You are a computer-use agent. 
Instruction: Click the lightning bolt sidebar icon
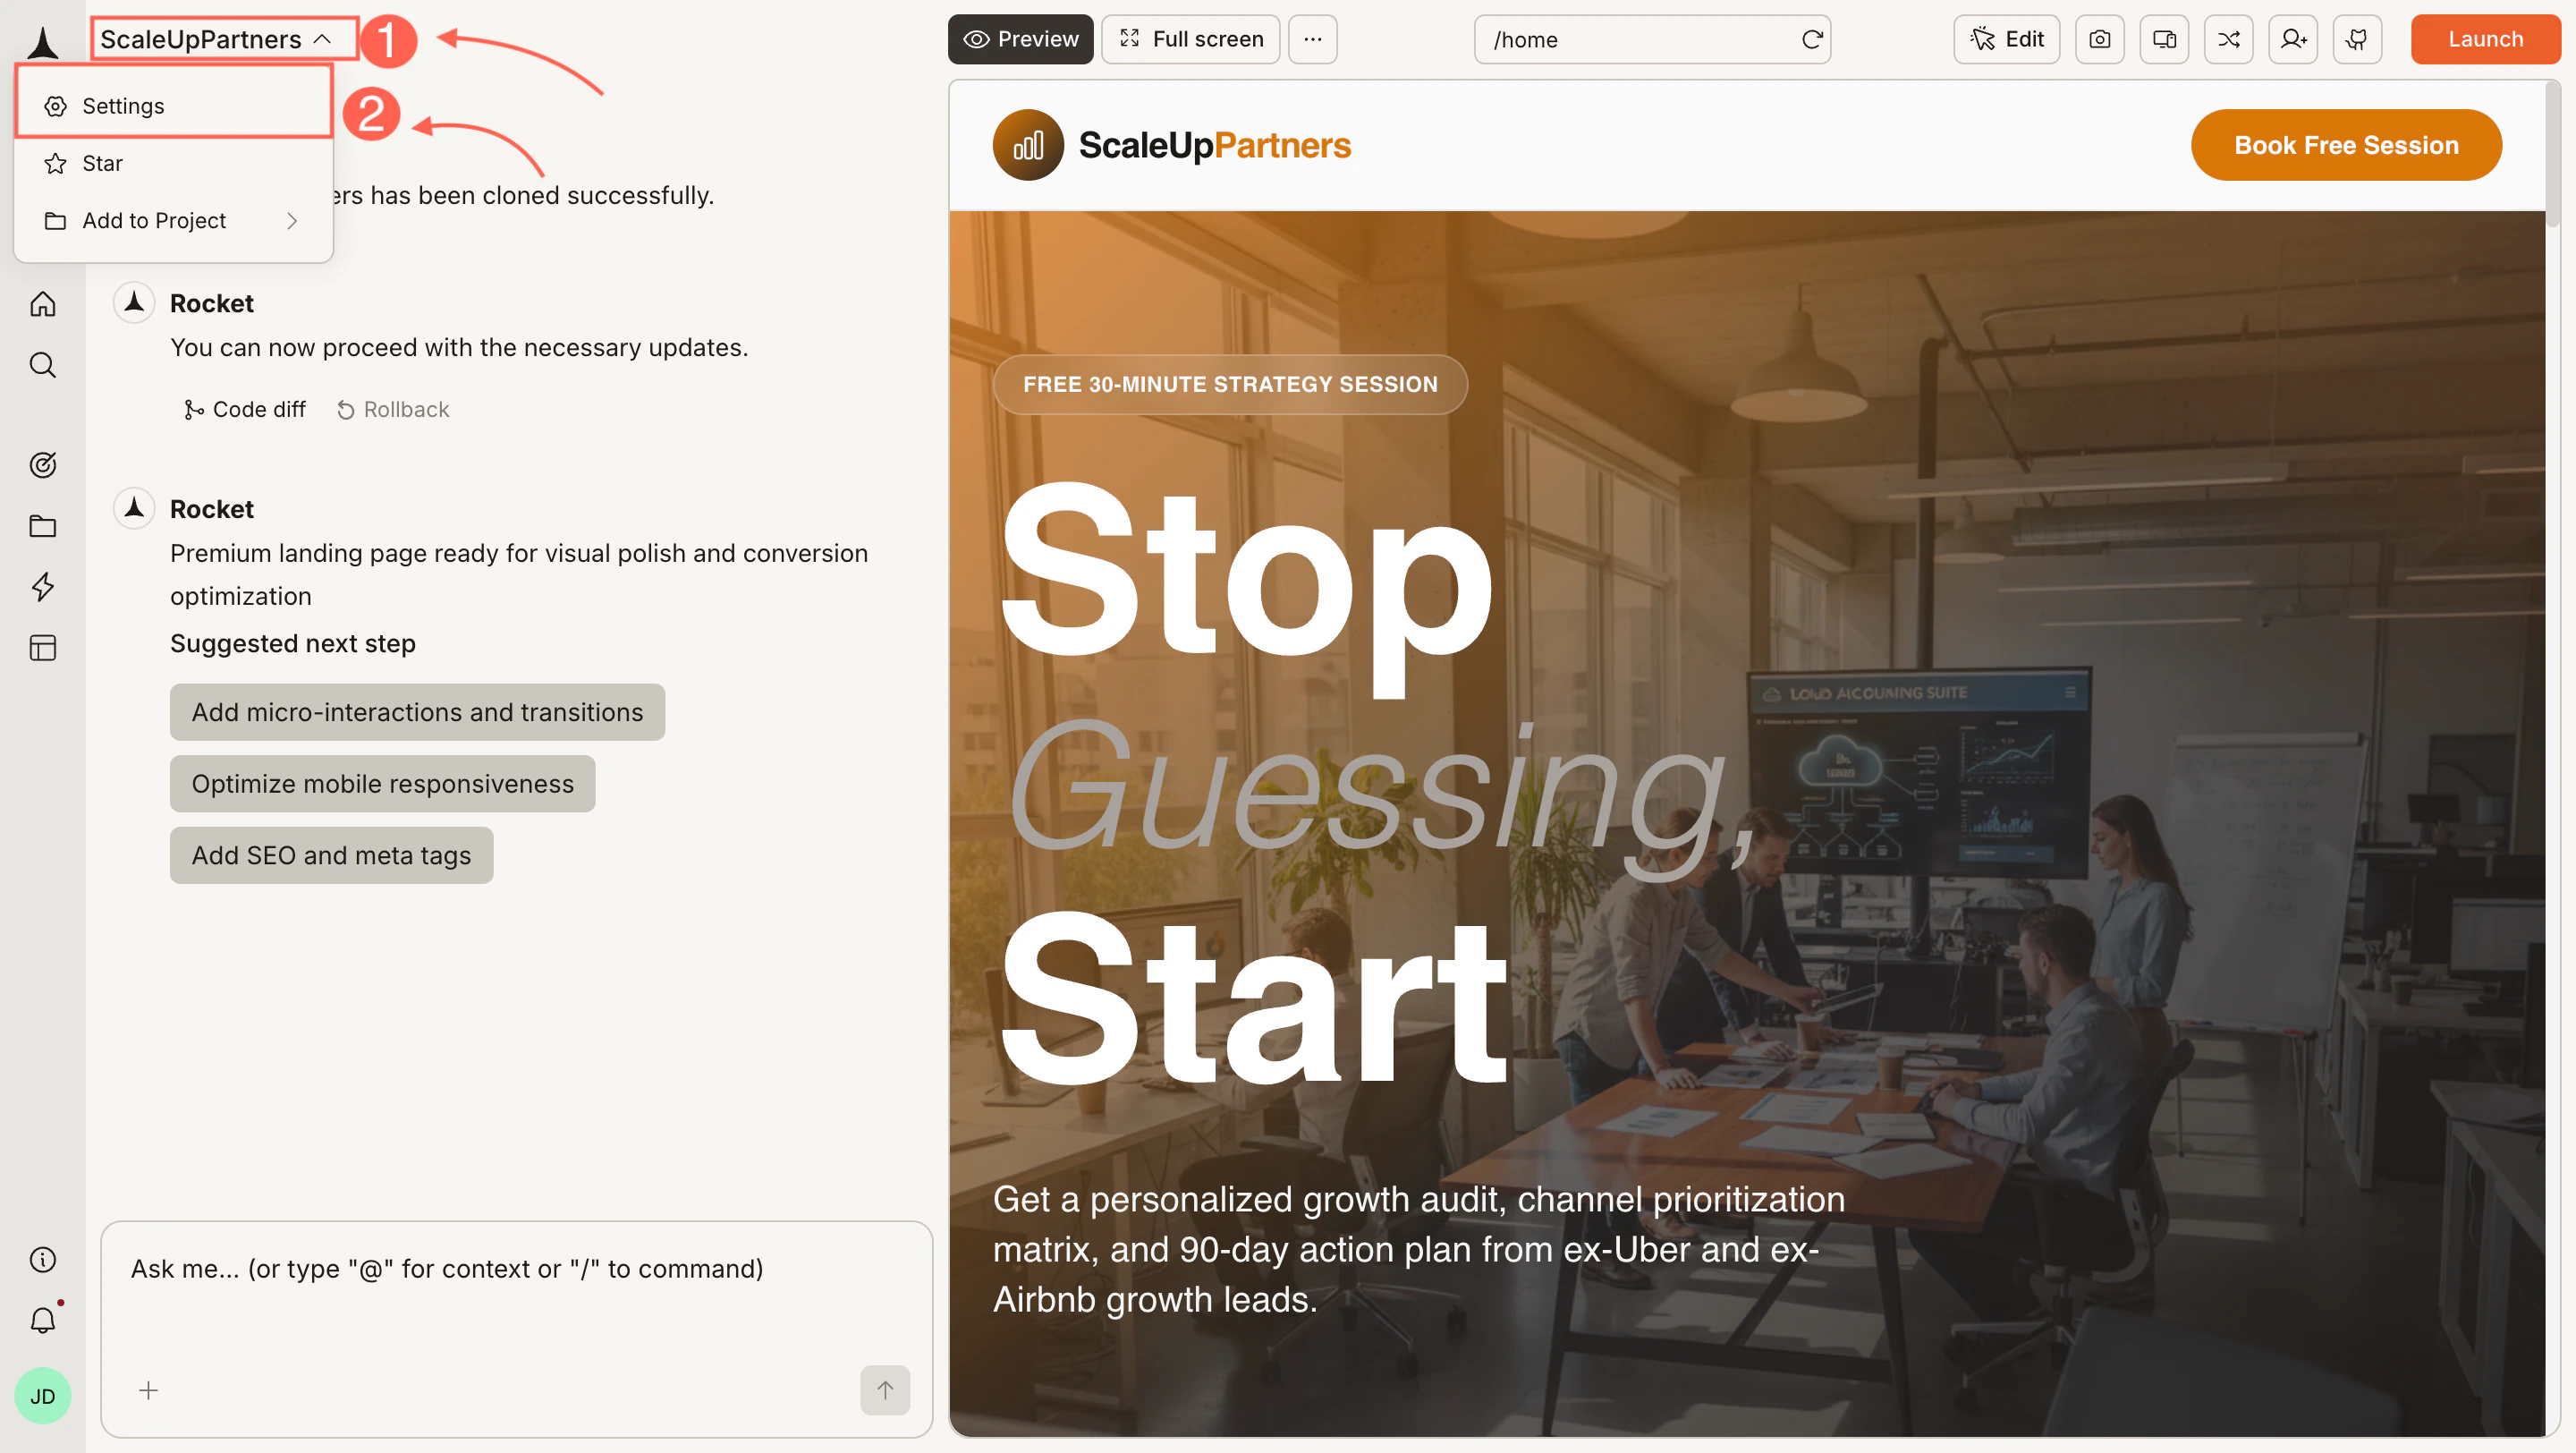[43, 587]
